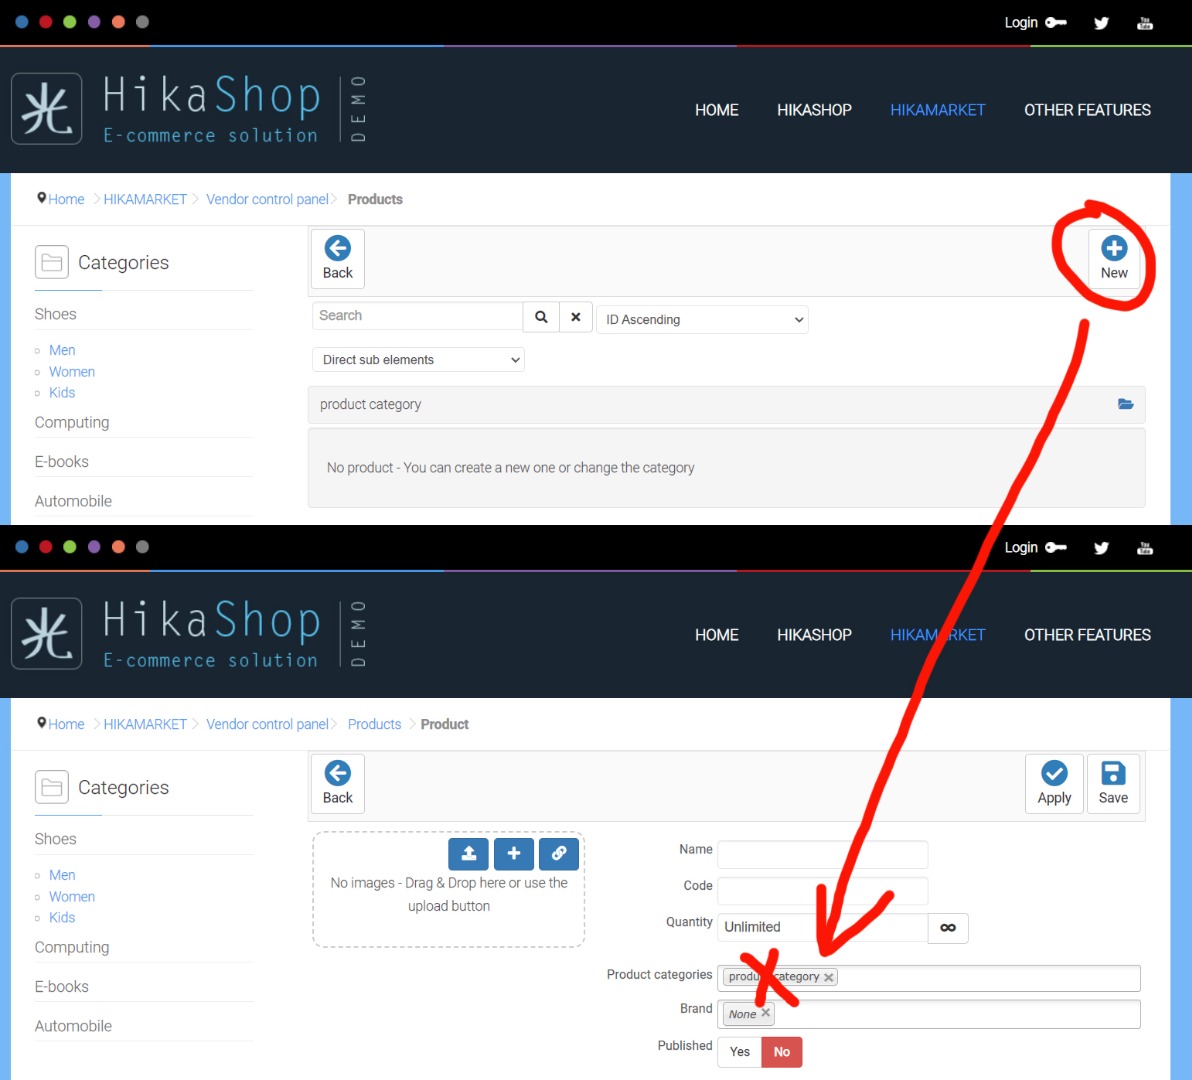This screenshot has width=1192, height=1080.
Task: Click the Quantity Unlimited field
Action: [x=823, y=928]
